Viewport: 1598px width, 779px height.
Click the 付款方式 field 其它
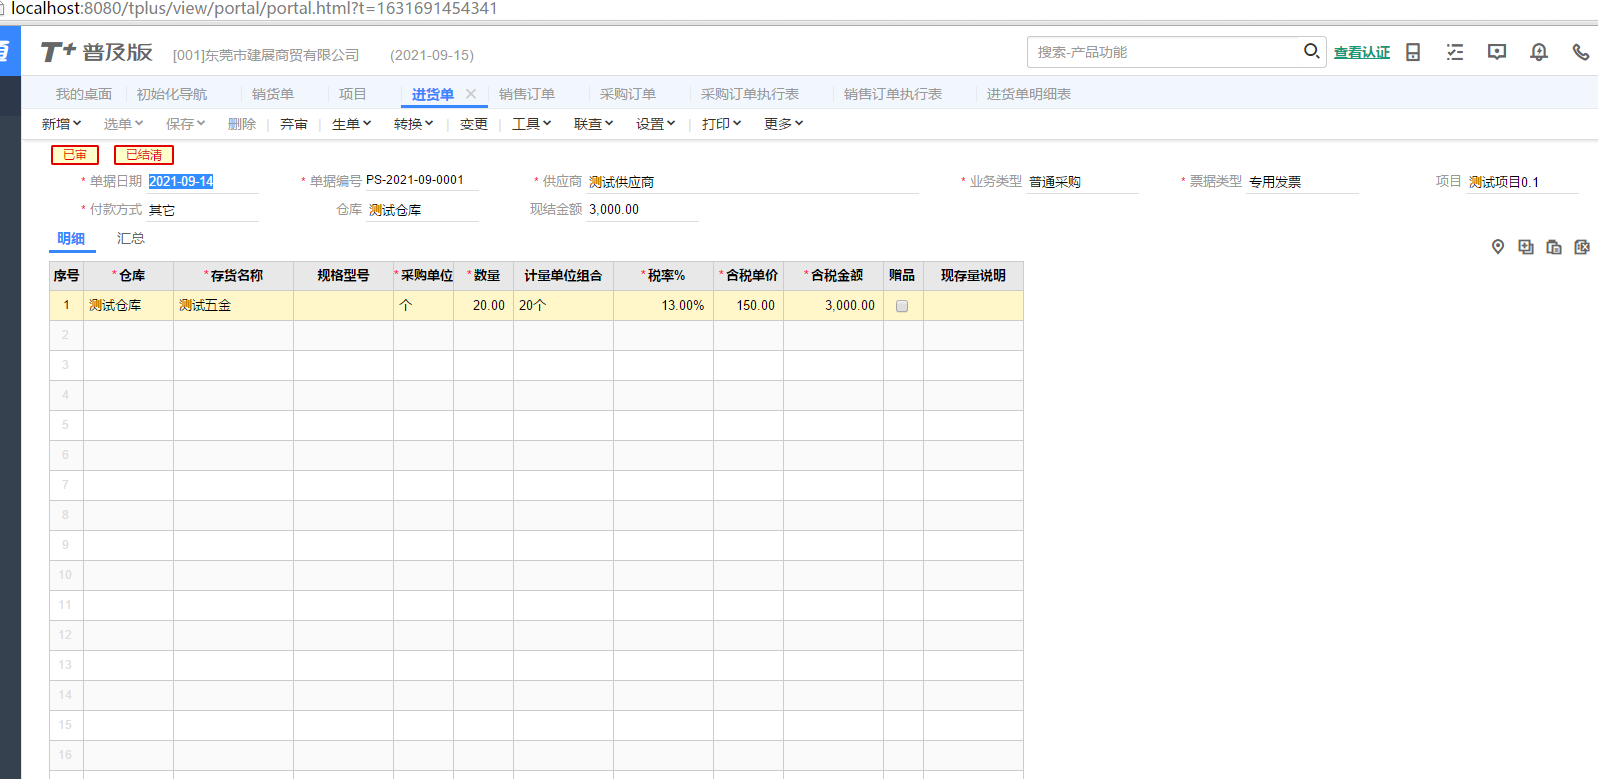point(203,210)
